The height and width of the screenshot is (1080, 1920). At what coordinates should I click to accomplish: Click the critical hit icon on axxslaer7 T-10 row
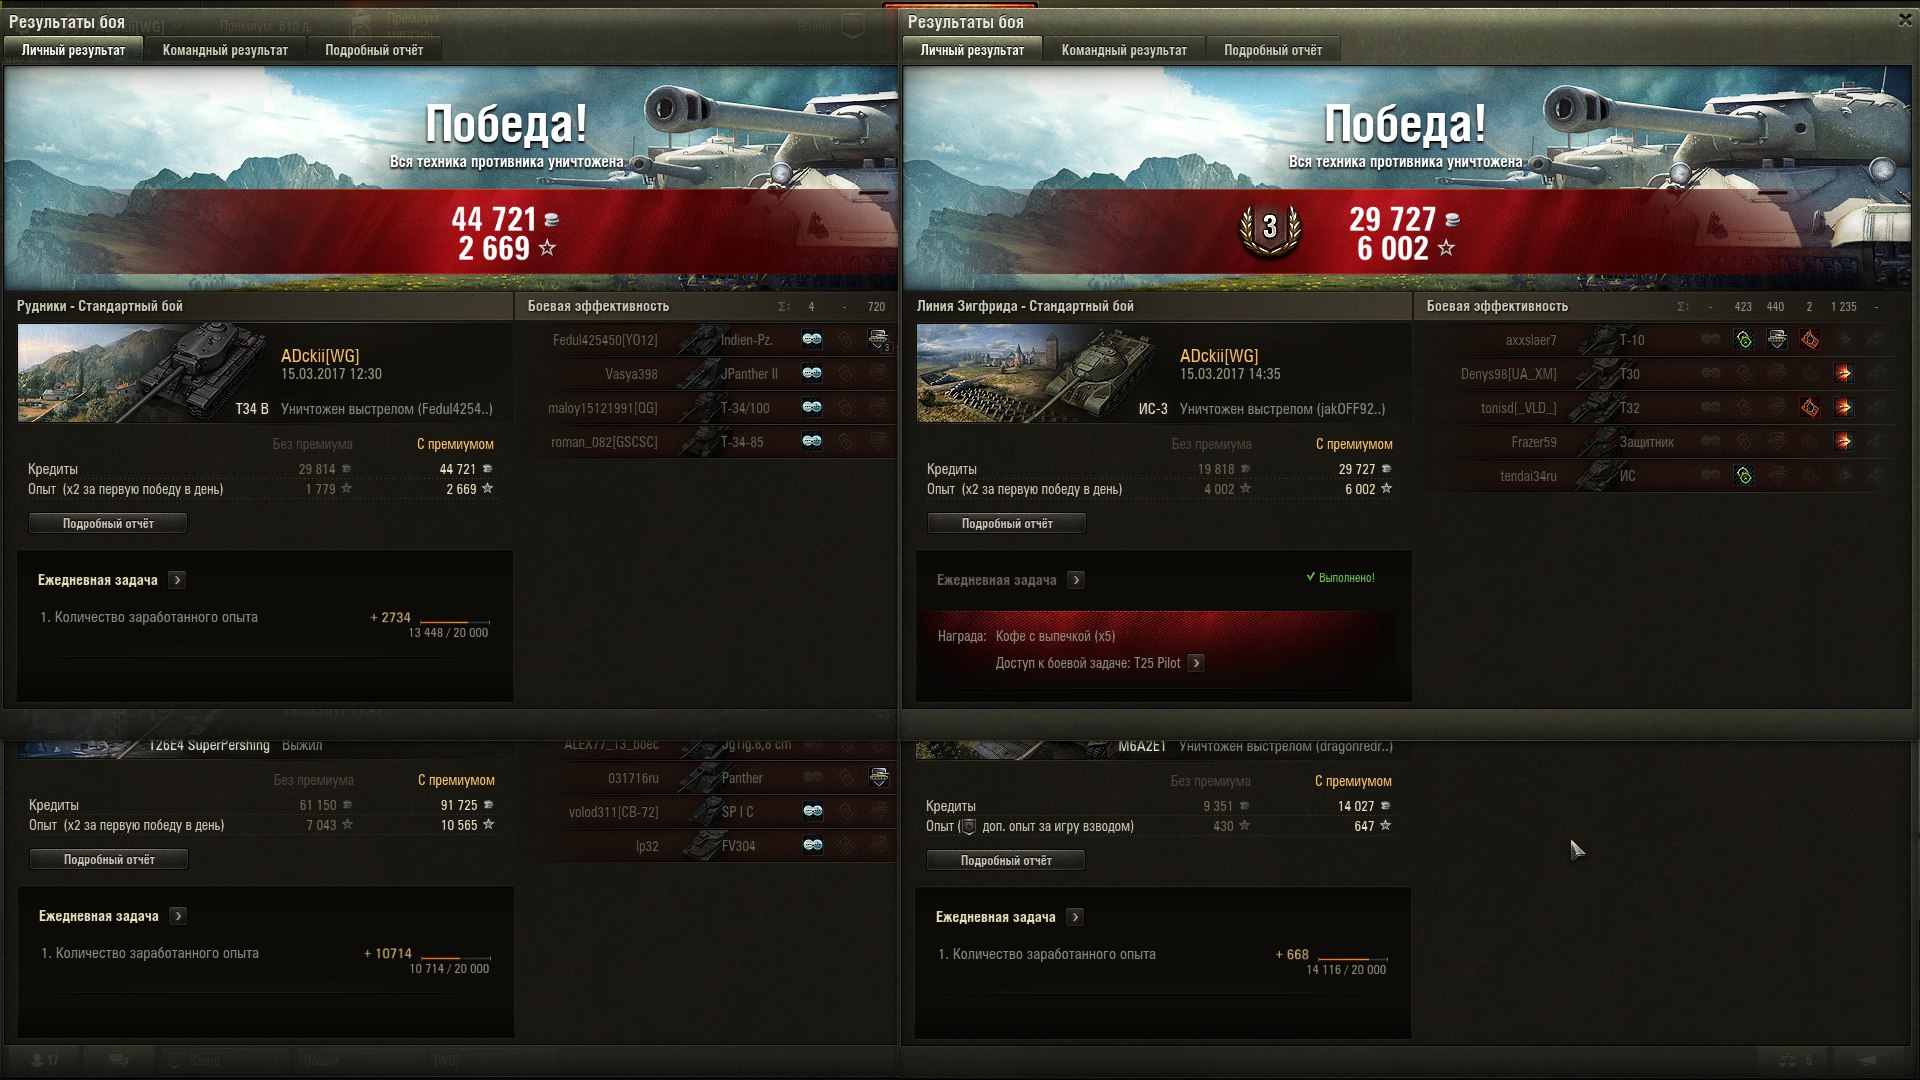coord(1810,340)
